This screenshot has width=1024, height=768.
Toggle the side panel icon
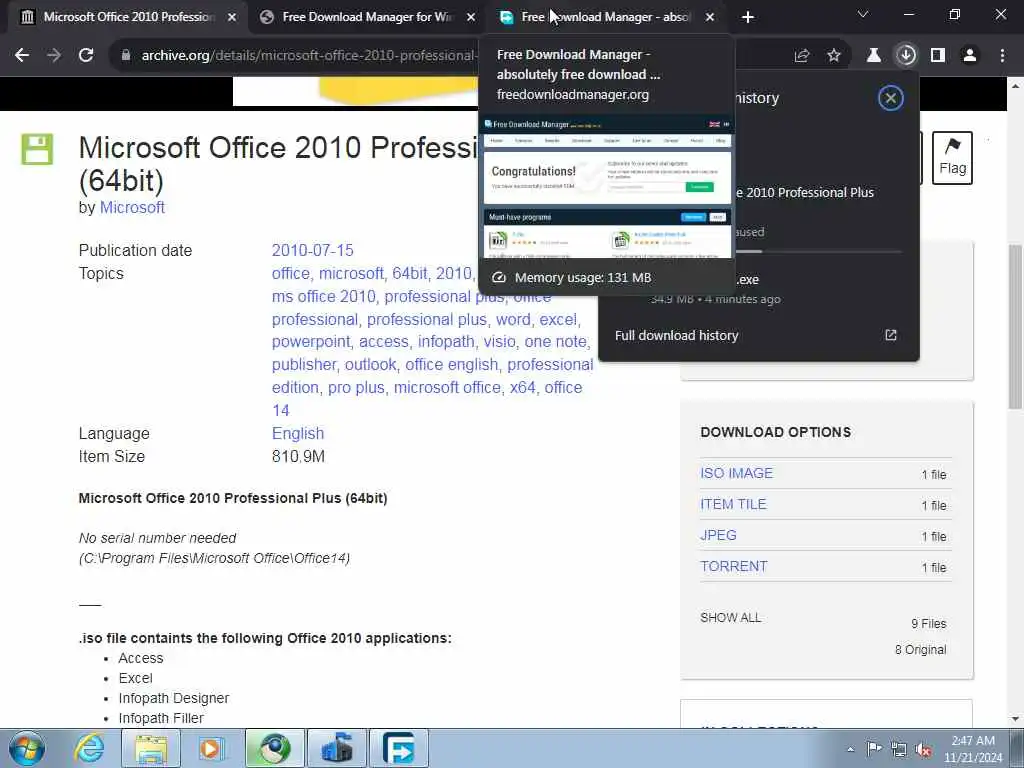tap(938, 56)
